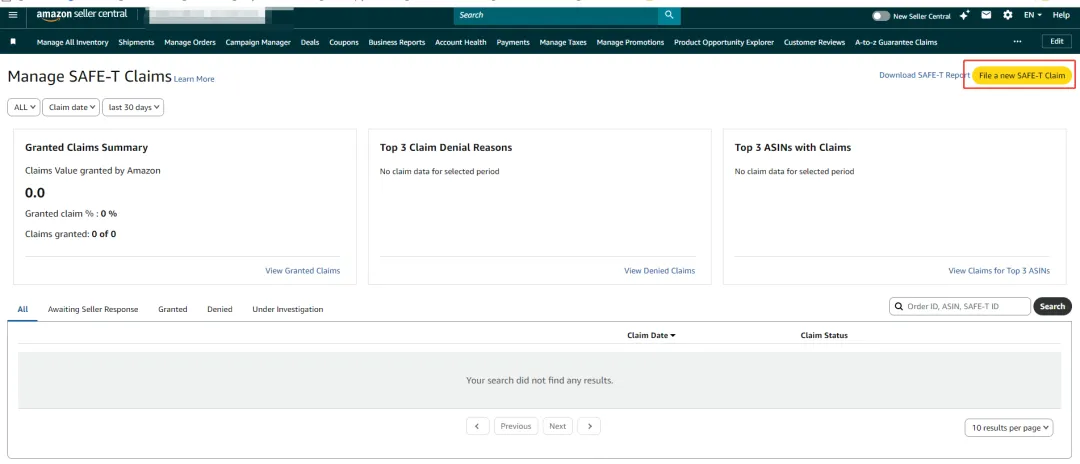This screenshot has height=464, width=1080.
Task: Open the Shipments menu item
Action: pyautogui.click(x=136, y=42)
